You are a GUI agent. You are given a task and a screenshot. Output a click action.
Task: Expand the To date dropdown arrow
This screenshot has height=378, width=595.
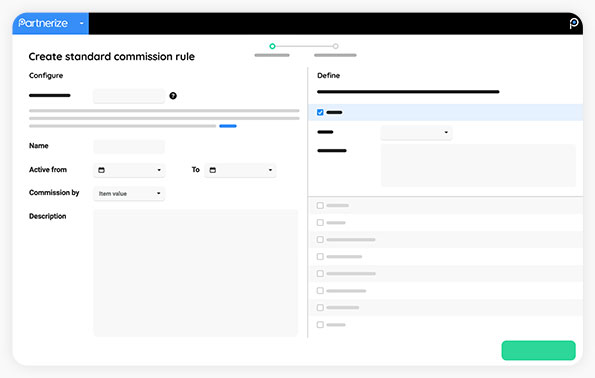(x=270, y=170)
